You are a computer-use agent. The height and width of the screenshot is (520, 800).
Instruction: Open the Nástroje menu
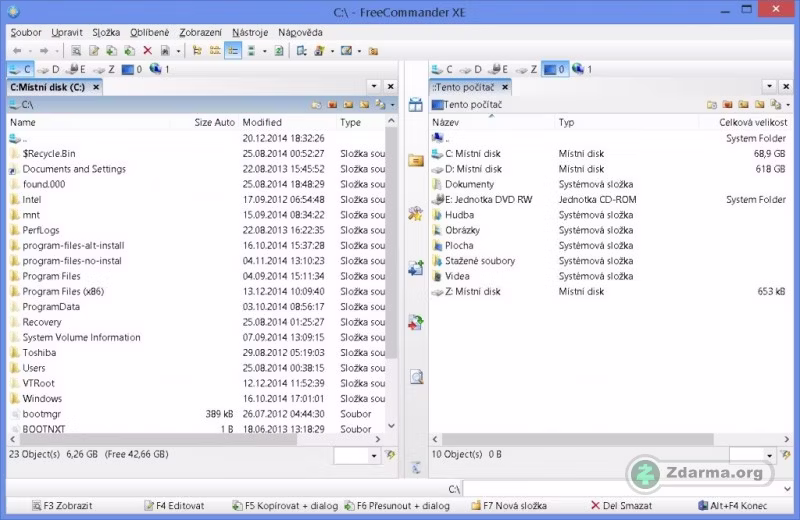pyautogui.click(x=250, y=32)
